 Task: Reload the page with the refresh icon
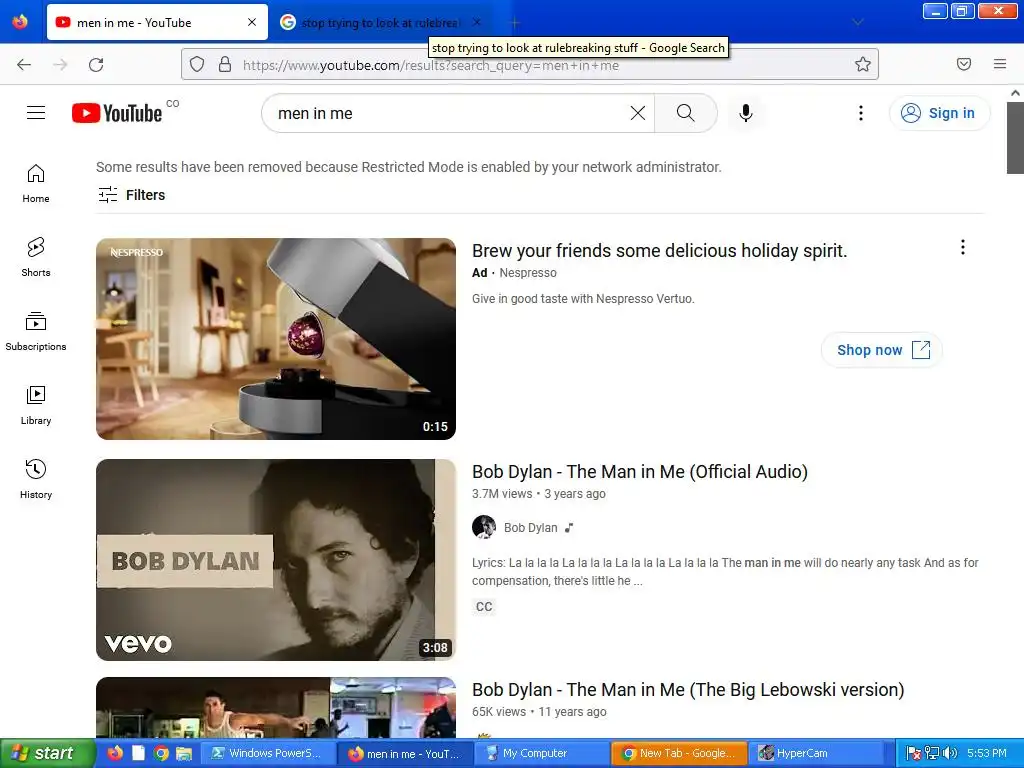coord(96,64)
